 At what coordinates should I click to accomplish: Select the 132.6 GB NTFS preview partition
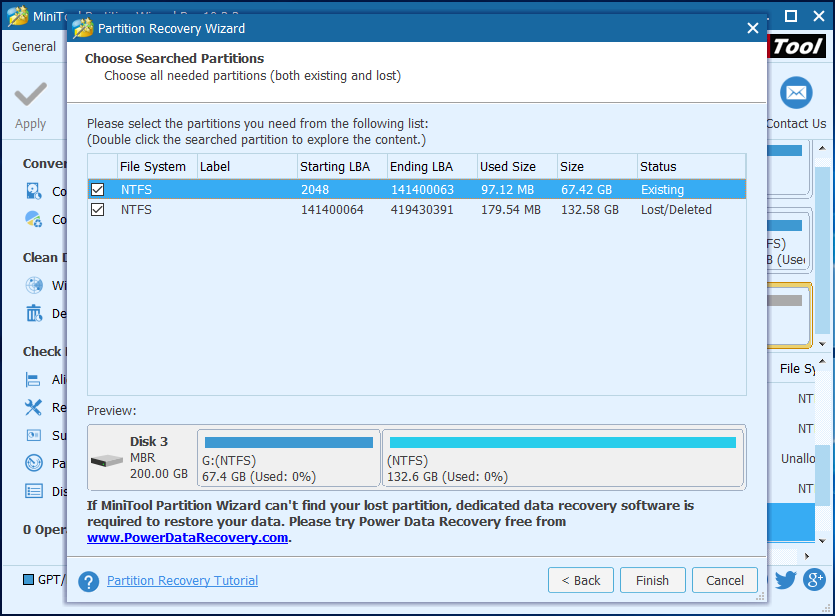563,458
